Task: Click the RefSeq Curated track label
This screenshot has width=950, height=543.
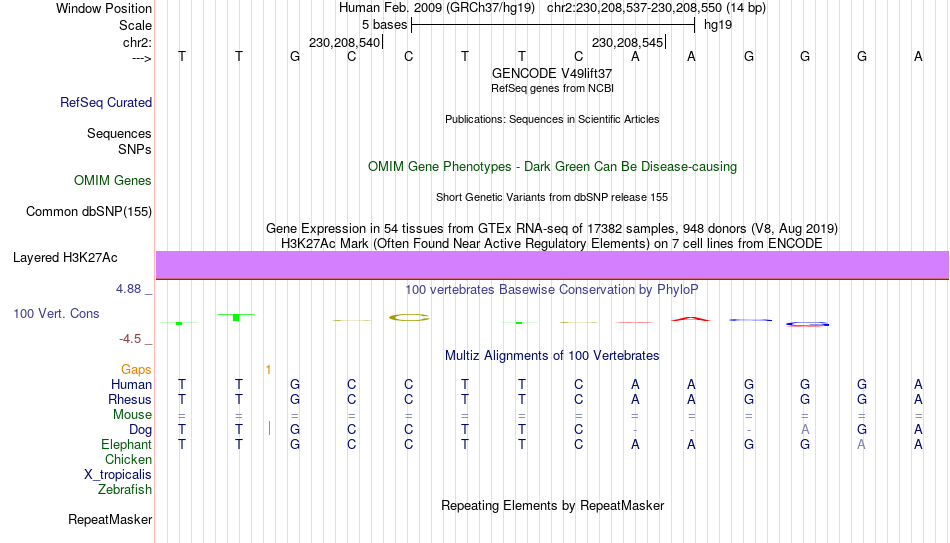Action: pos(106,102)
